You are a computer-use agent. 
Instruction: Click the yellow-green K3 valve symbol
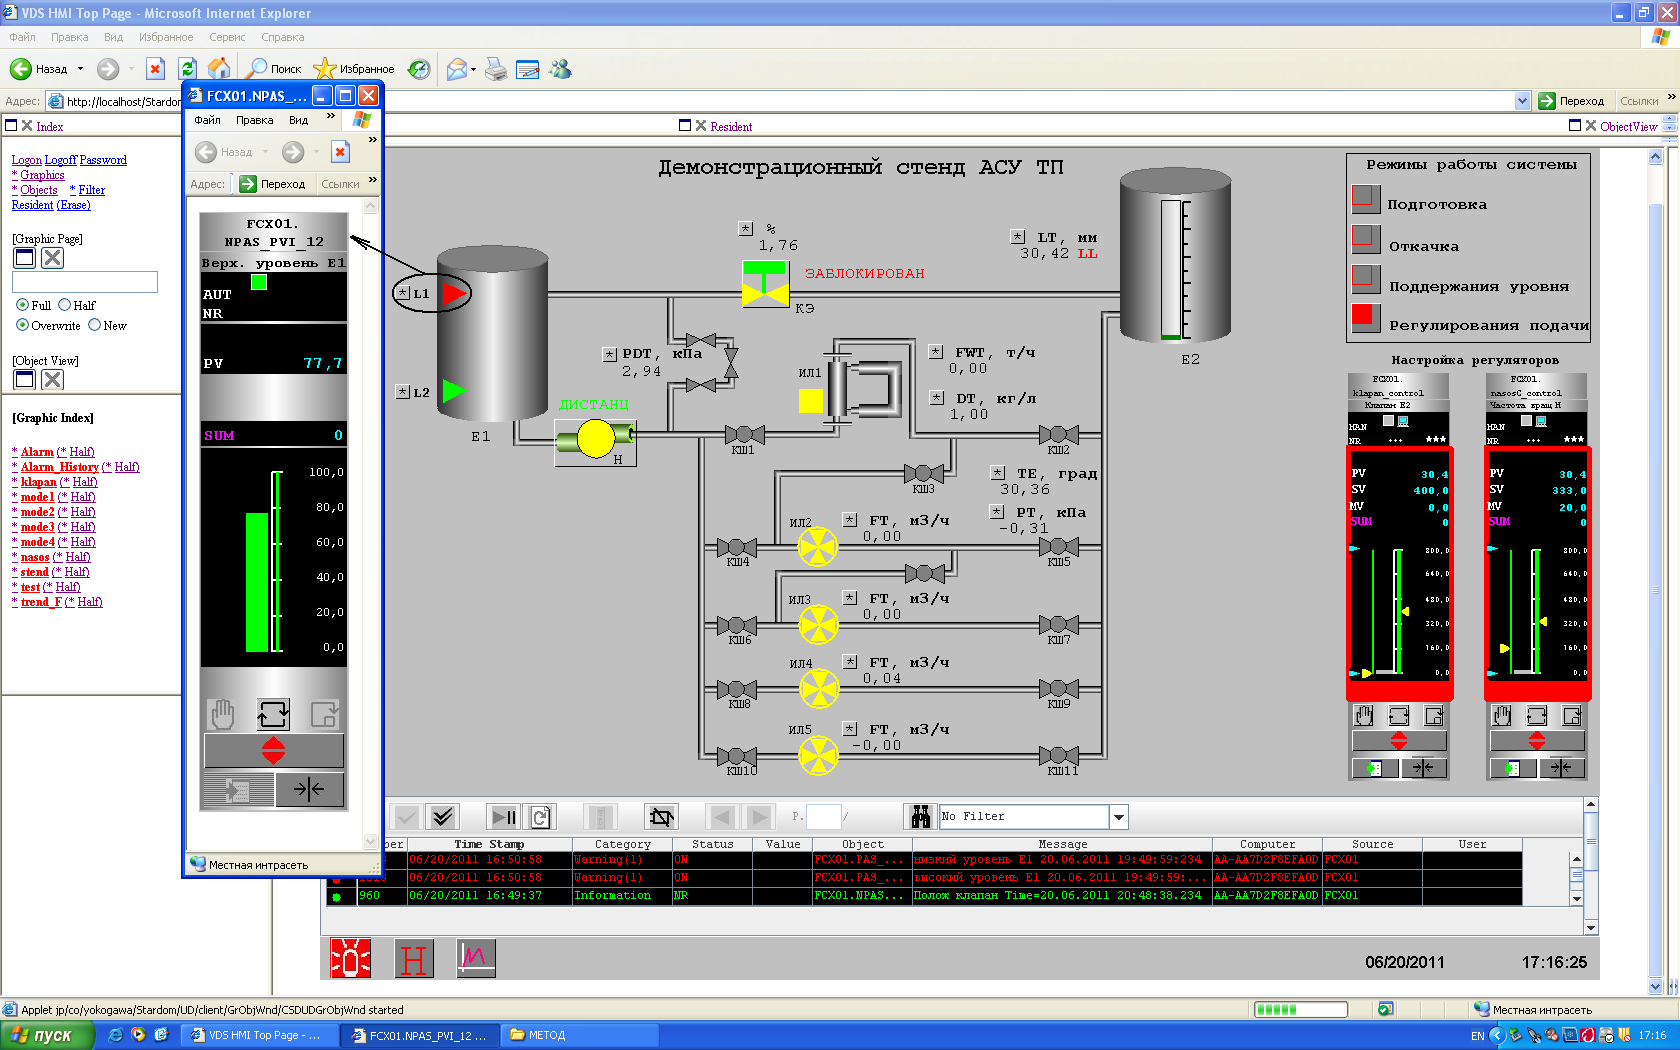point(766,284)
